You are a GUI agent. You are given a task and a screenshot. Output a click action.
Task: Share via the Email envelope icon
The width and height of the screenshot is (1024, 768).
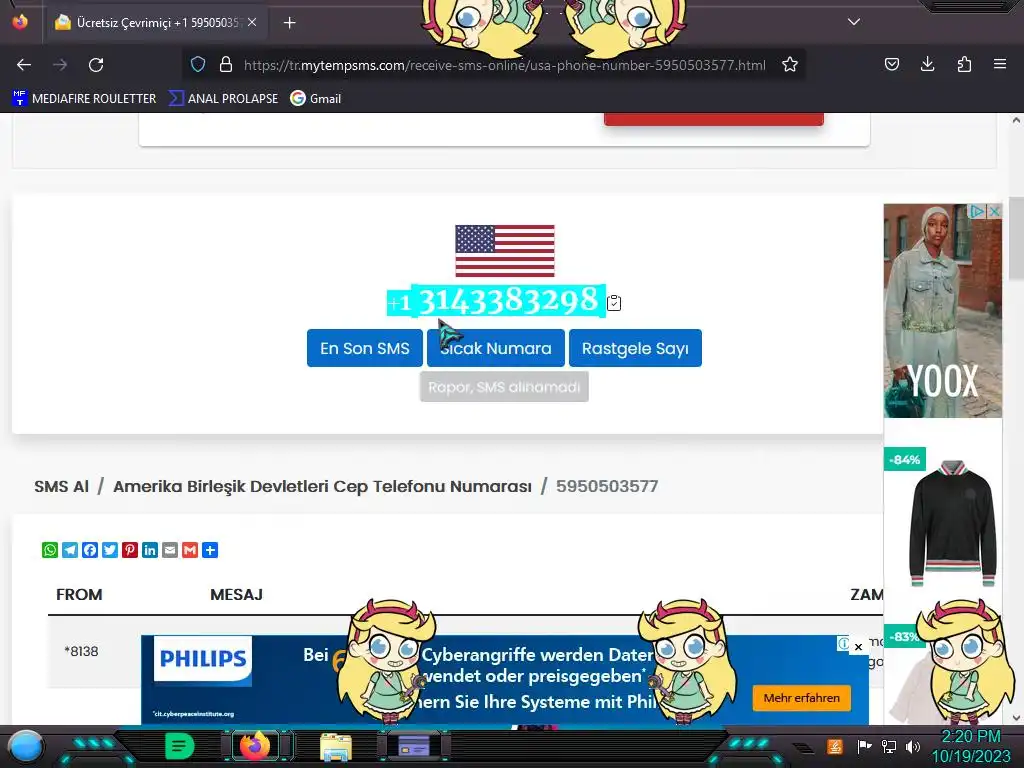170,550
